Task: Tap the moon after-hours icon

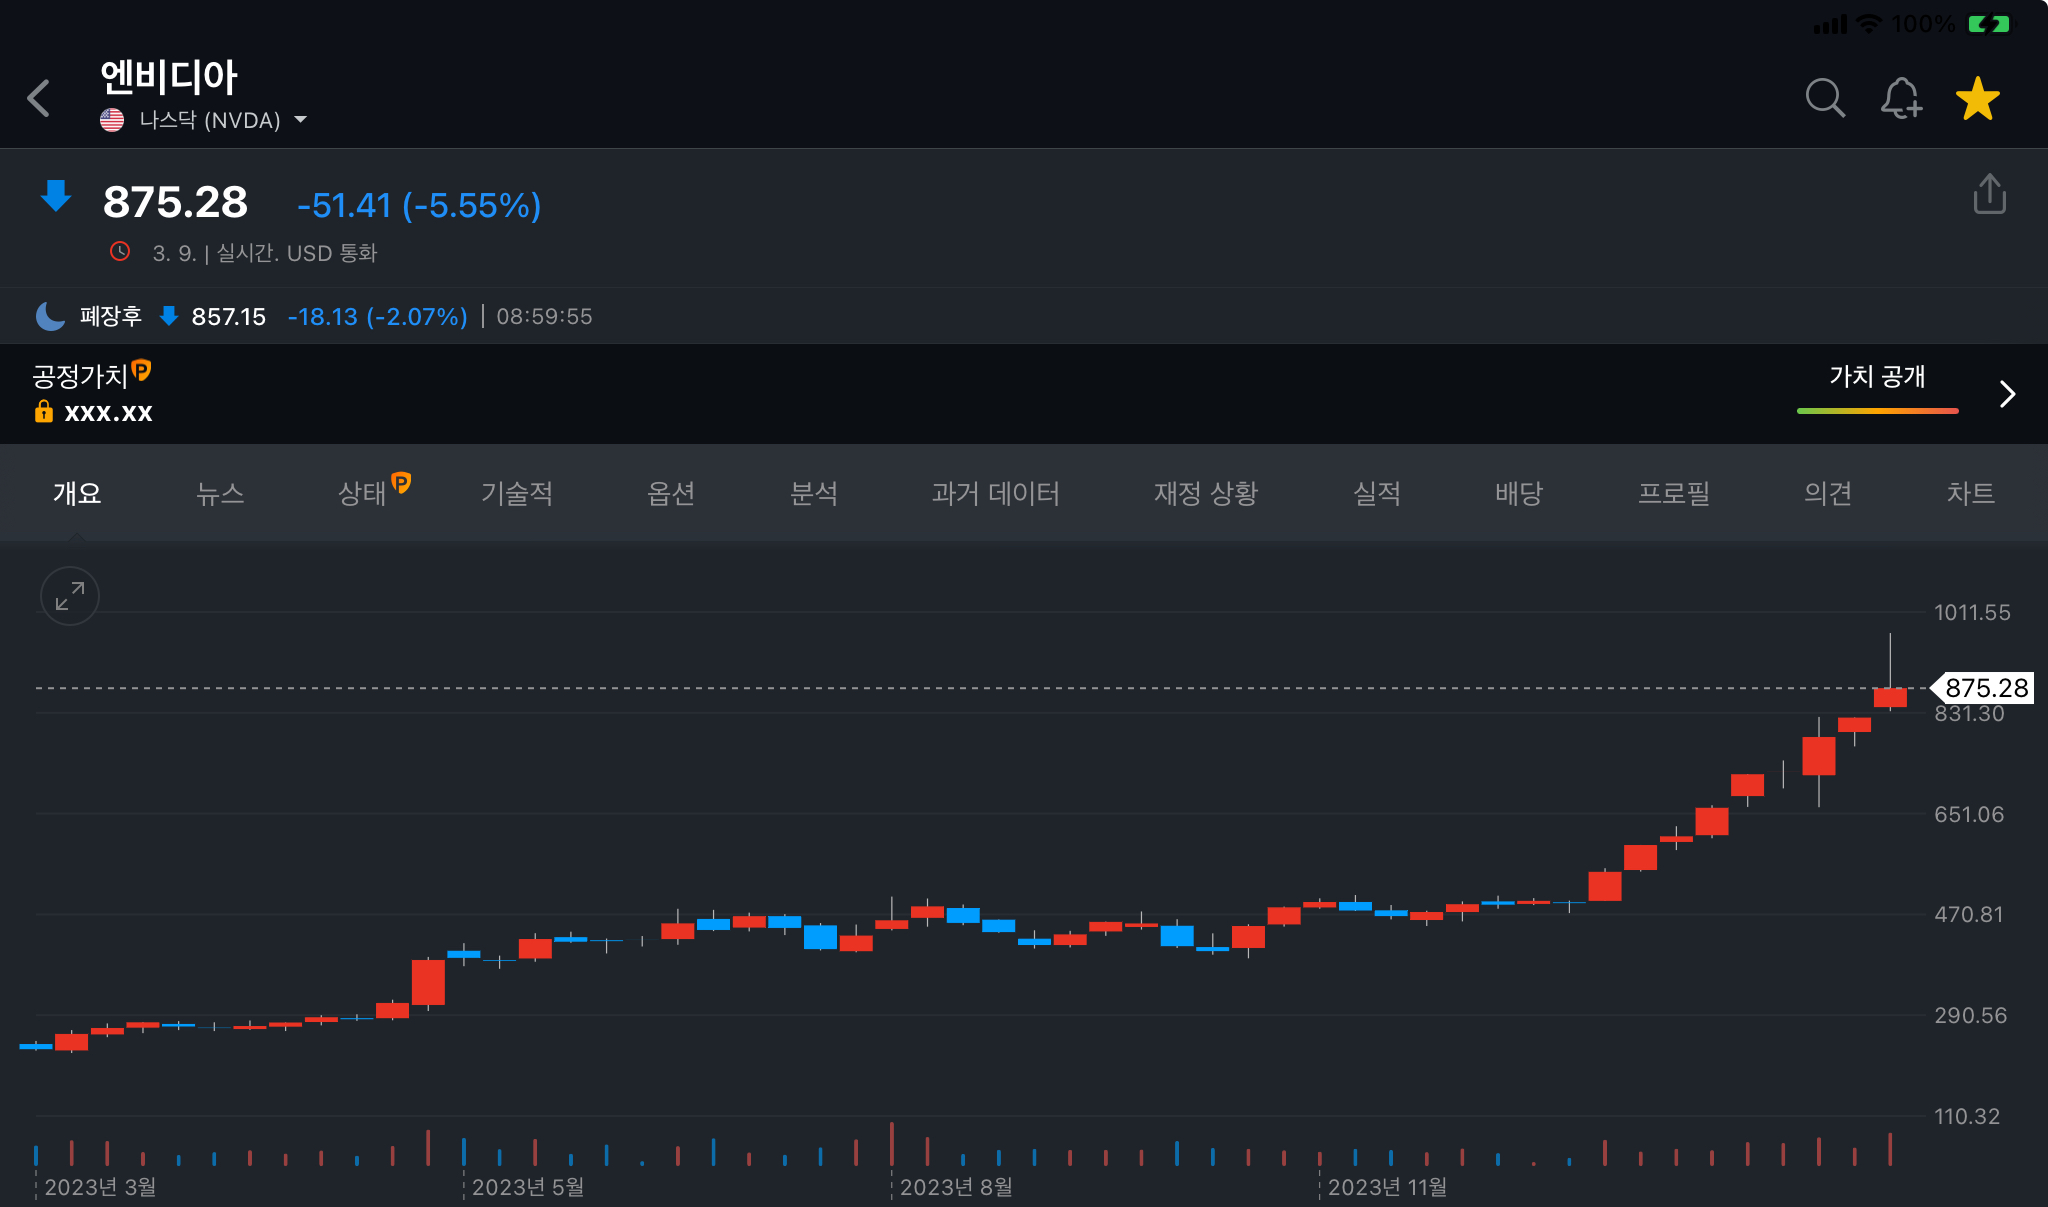Action: pos(50,316)
